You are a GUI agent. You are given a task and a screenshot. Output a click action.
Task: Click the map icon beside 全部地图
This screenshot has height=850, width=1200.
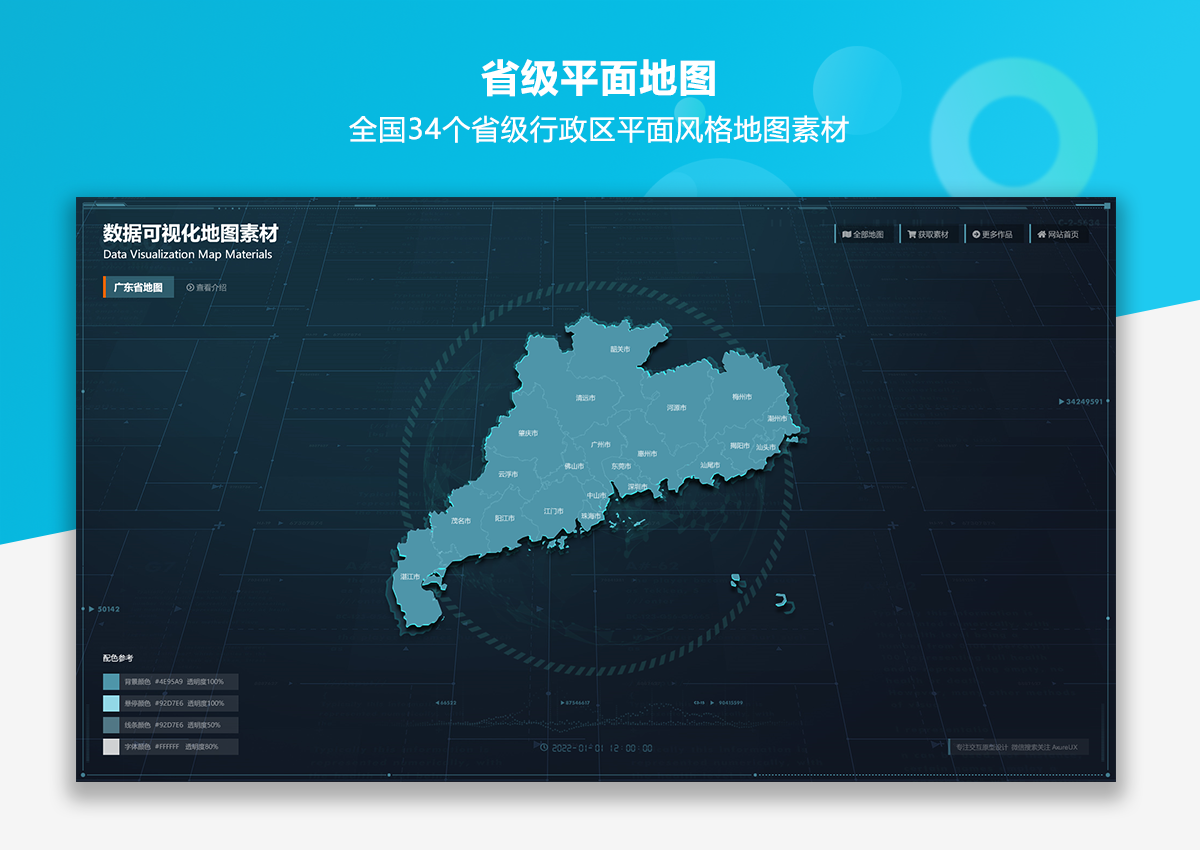[x=847, y=235]
